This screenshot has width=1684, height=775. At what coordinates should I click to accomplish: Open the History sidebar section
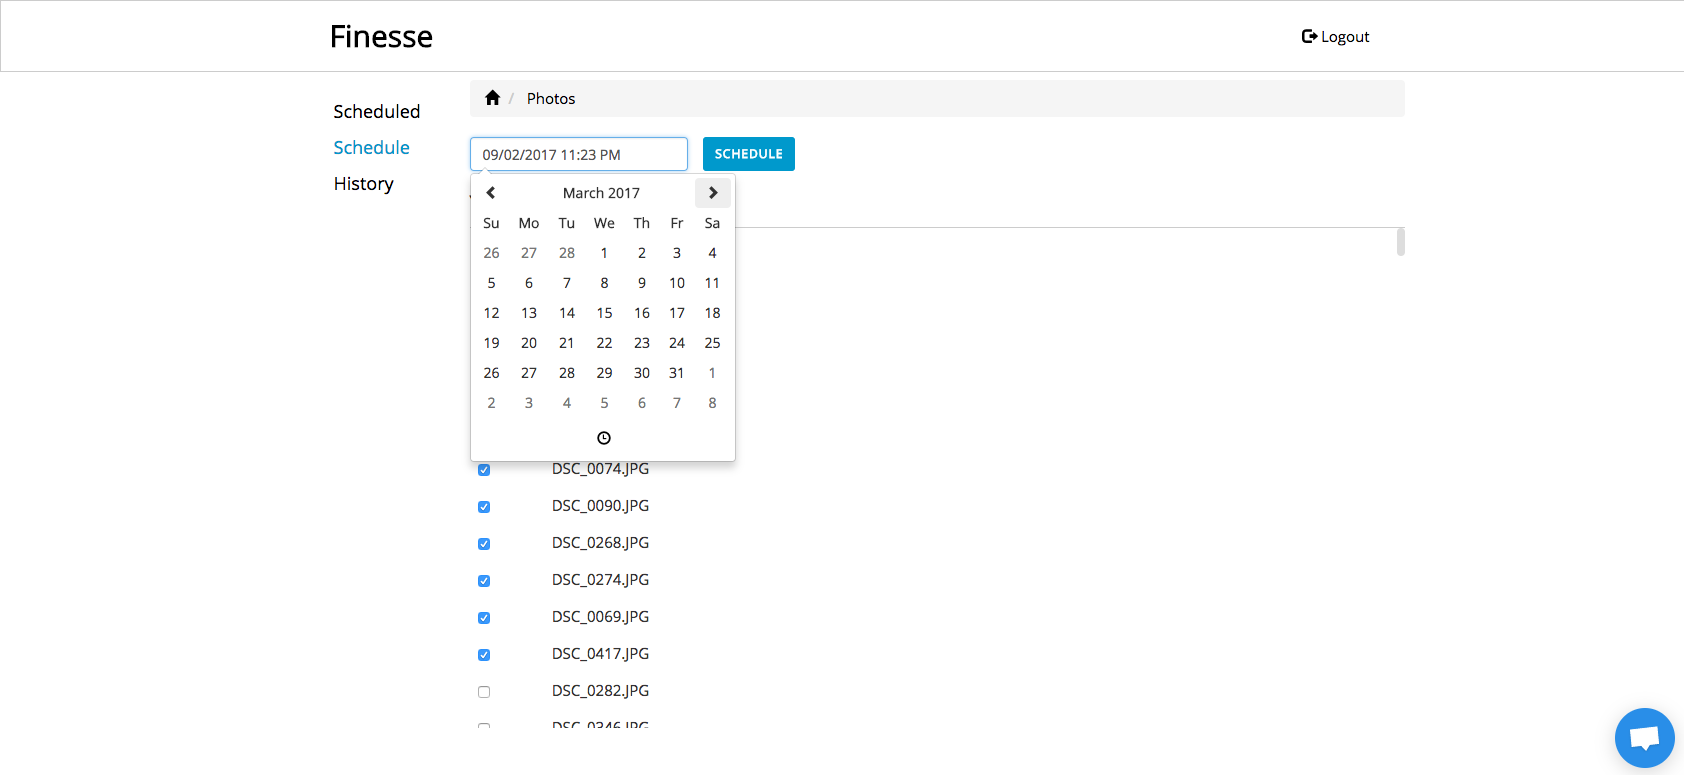tap(364, 184)
